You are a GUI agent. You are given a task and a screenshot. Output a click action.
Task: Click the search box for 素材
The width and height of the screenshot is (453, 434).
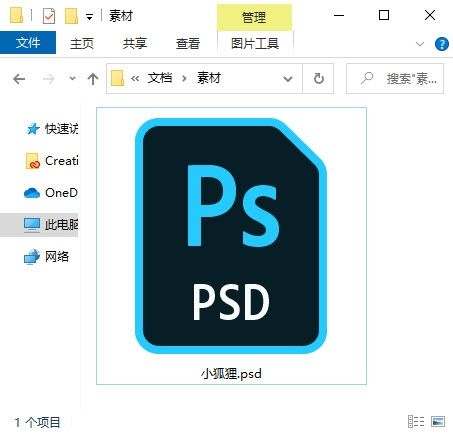(x=395, y=79)
